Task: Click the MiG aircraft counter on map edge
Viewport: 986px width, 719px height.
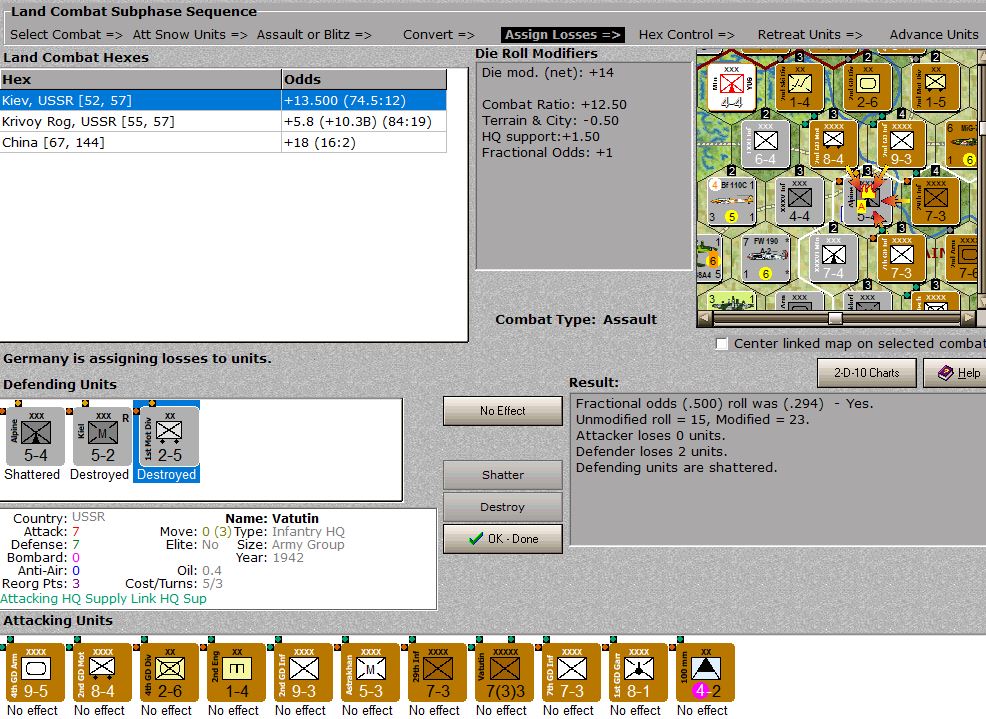Action: click(x=962, y=145)
